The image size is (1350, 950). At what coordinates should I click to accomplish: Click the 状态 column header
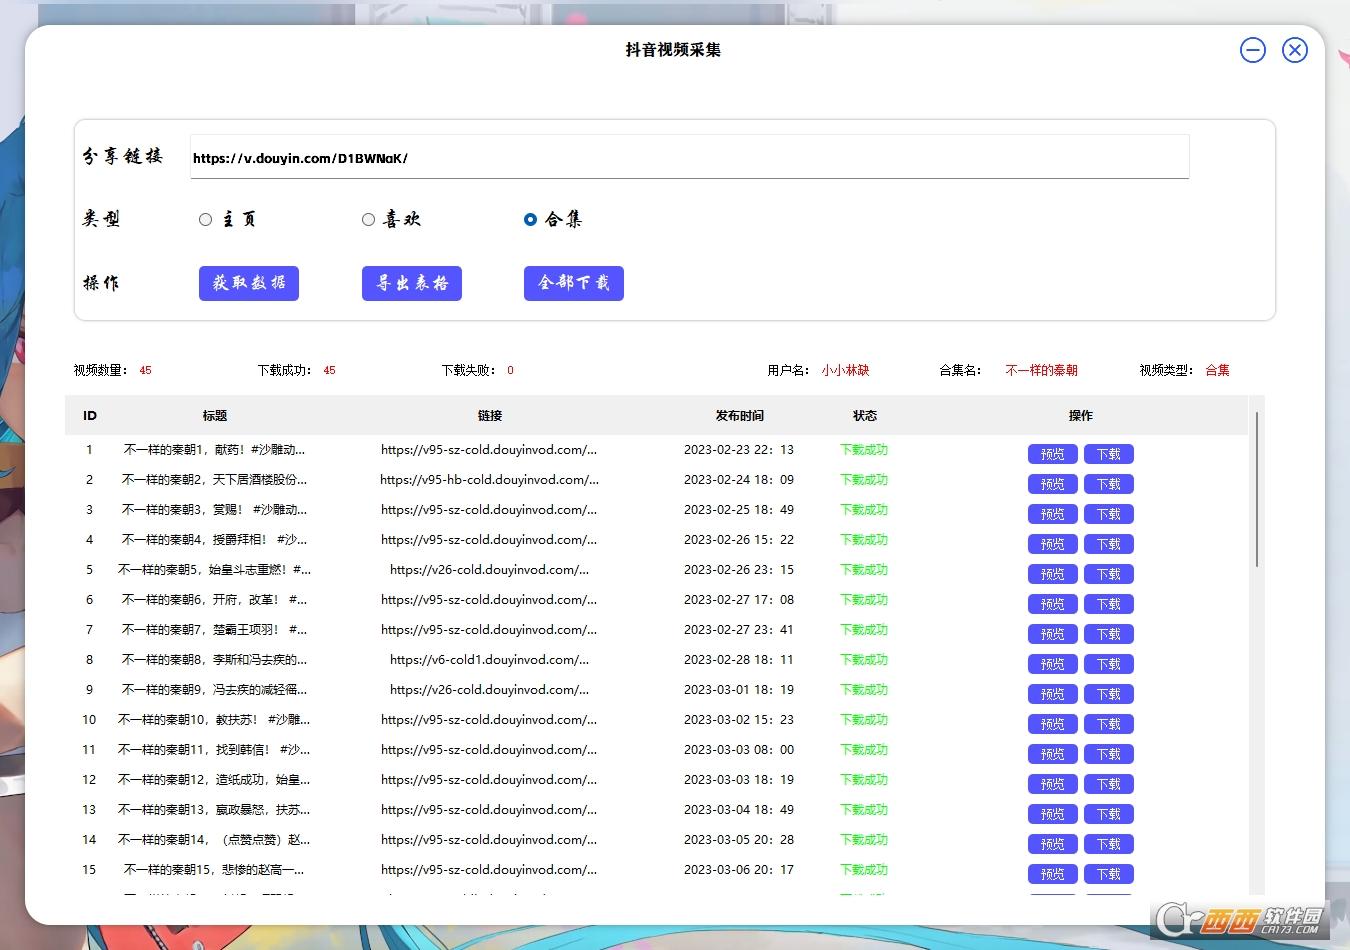tap(865, 416)
